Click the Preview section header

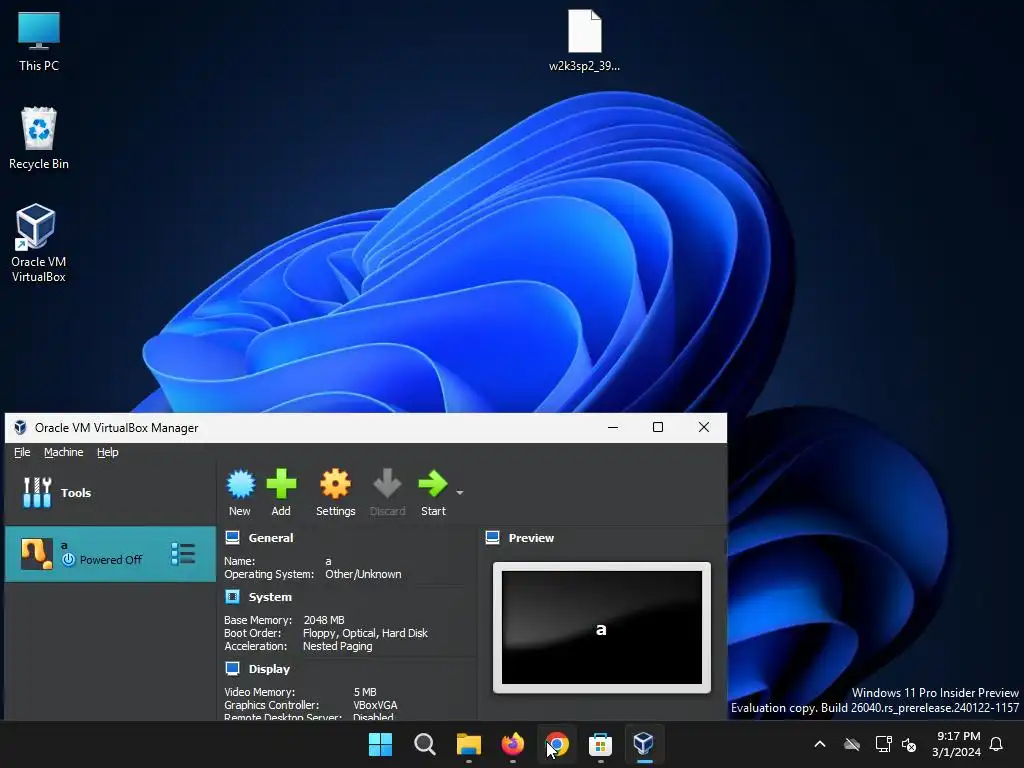531,538
